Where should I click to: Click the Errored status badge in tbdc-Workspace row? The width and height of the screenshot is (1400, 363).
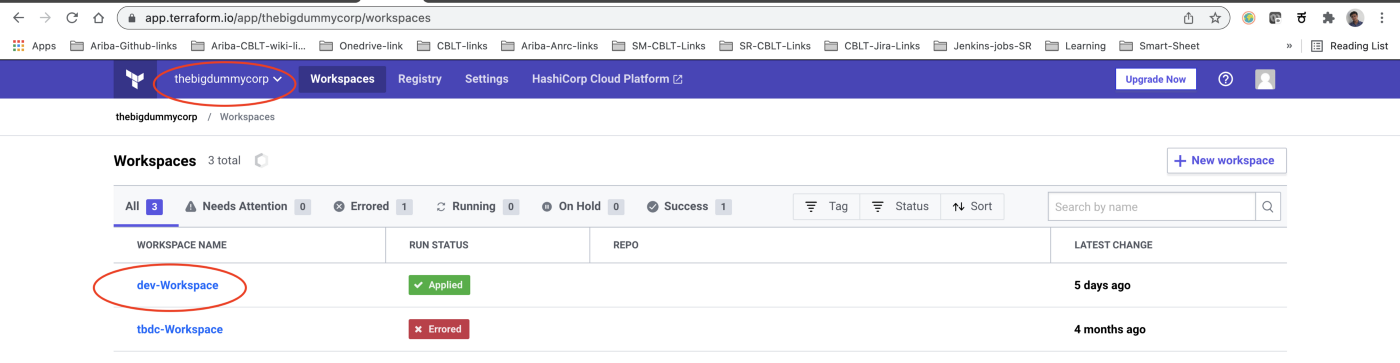(439, 329)
